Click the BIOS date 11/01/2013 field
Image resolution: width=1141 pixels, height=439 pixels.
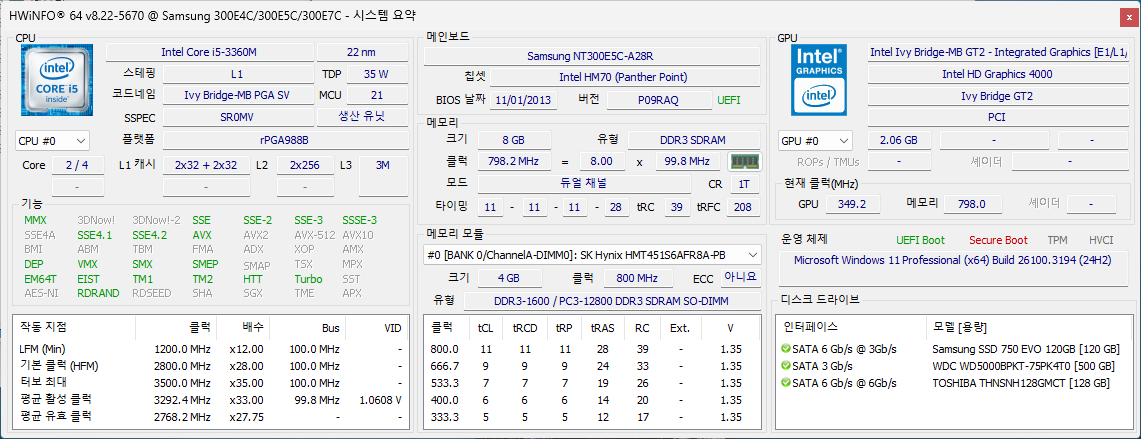pos(524,100)
